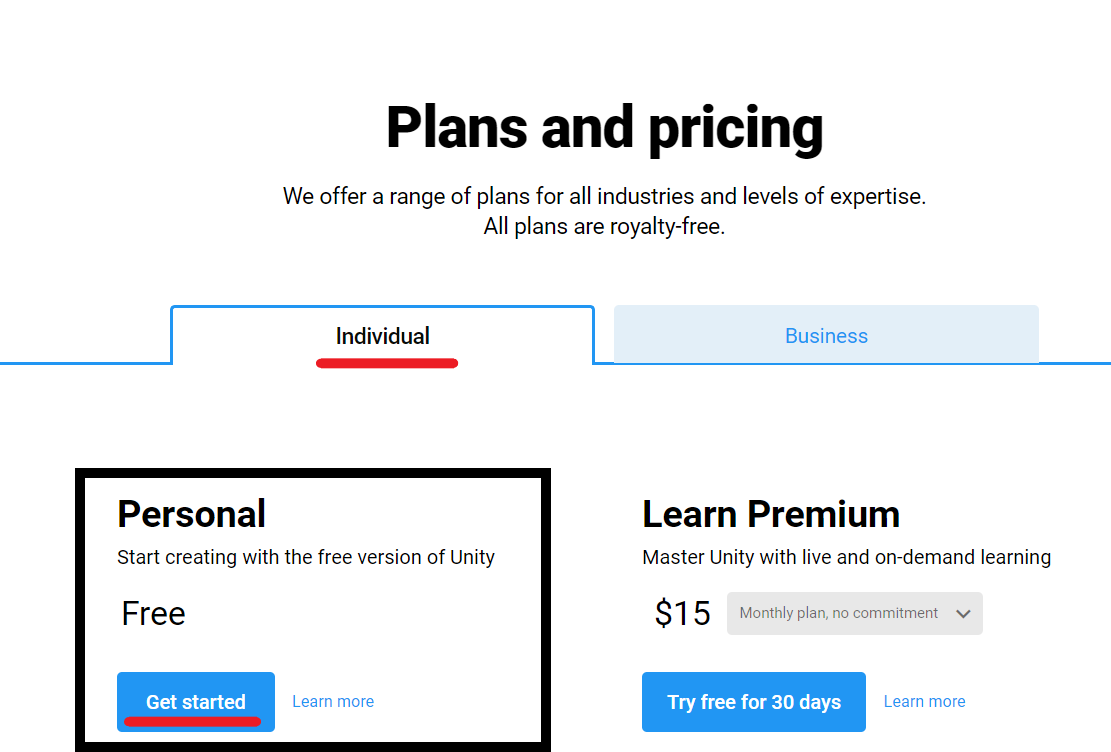
Task: Click the Free price label
Action: point(154,613)
